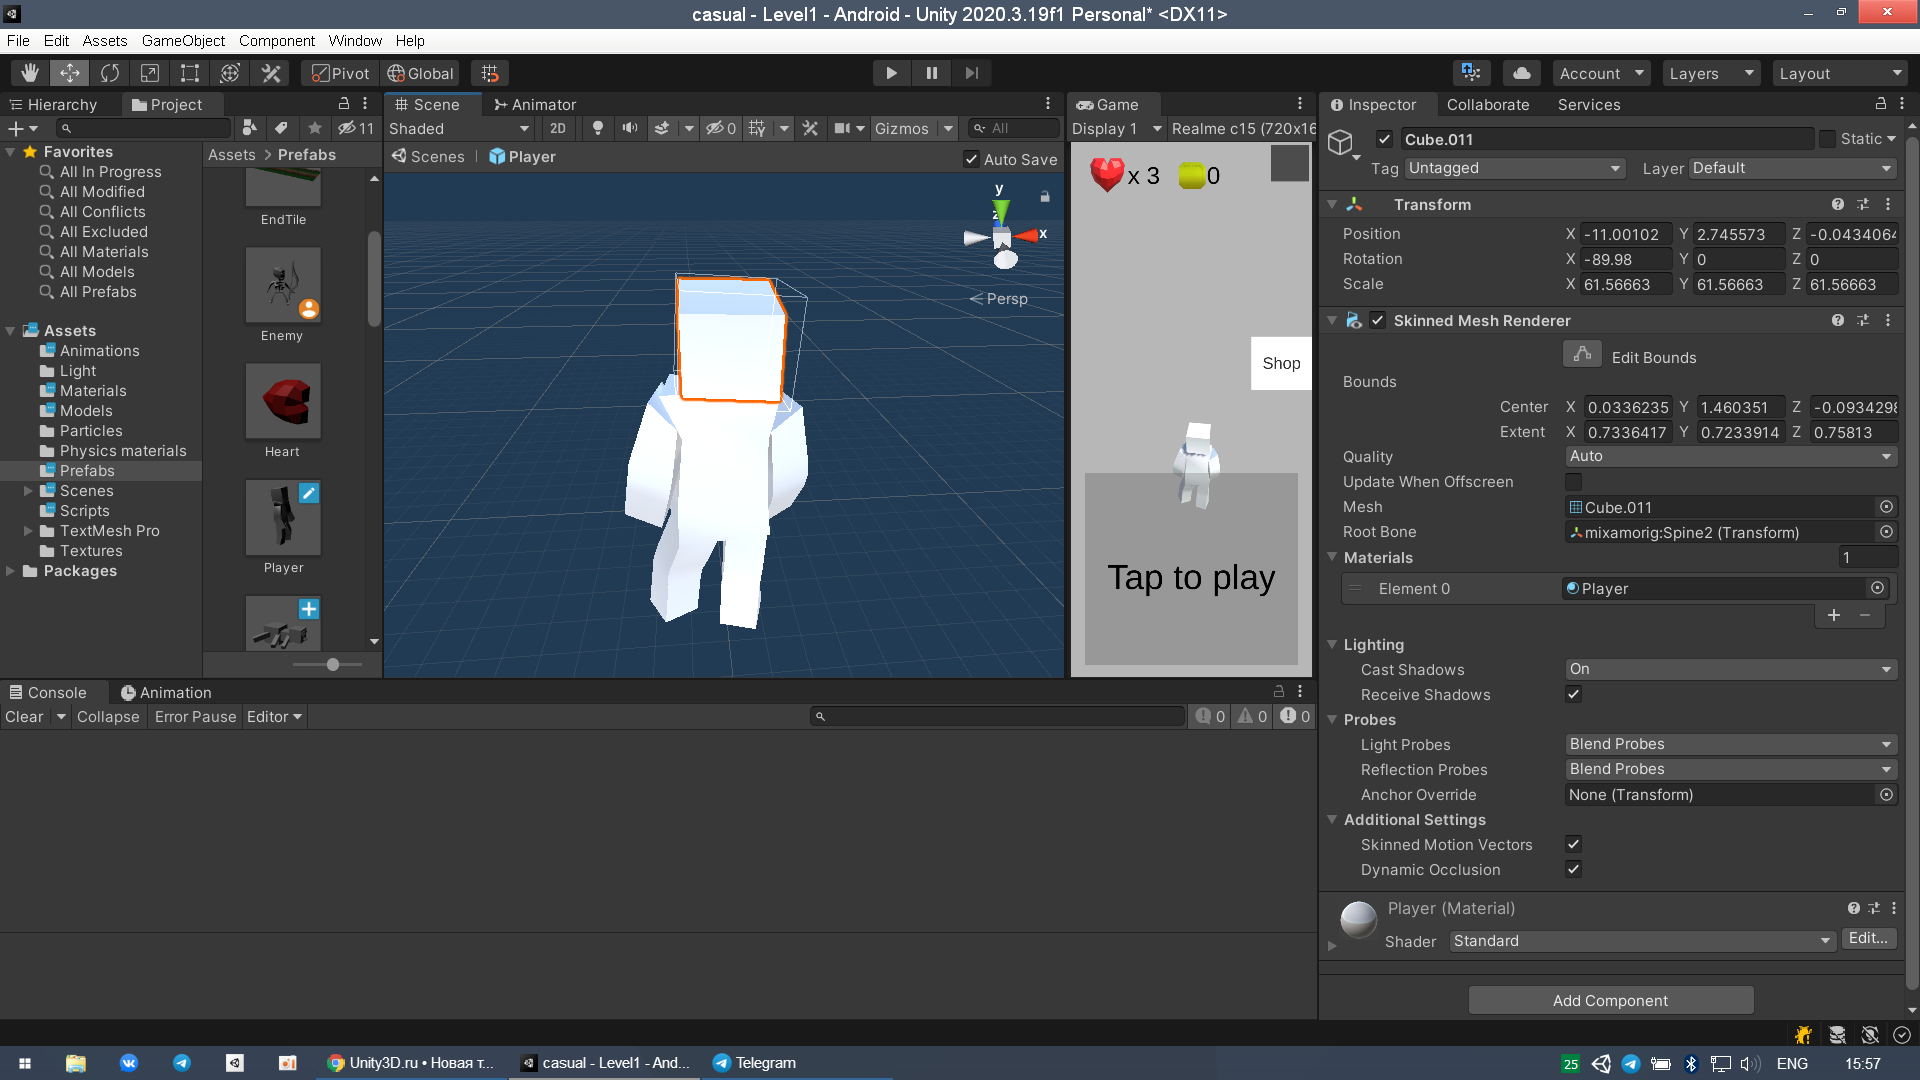
Task: Select the Scale tool
Action: [x=150, y=73]
